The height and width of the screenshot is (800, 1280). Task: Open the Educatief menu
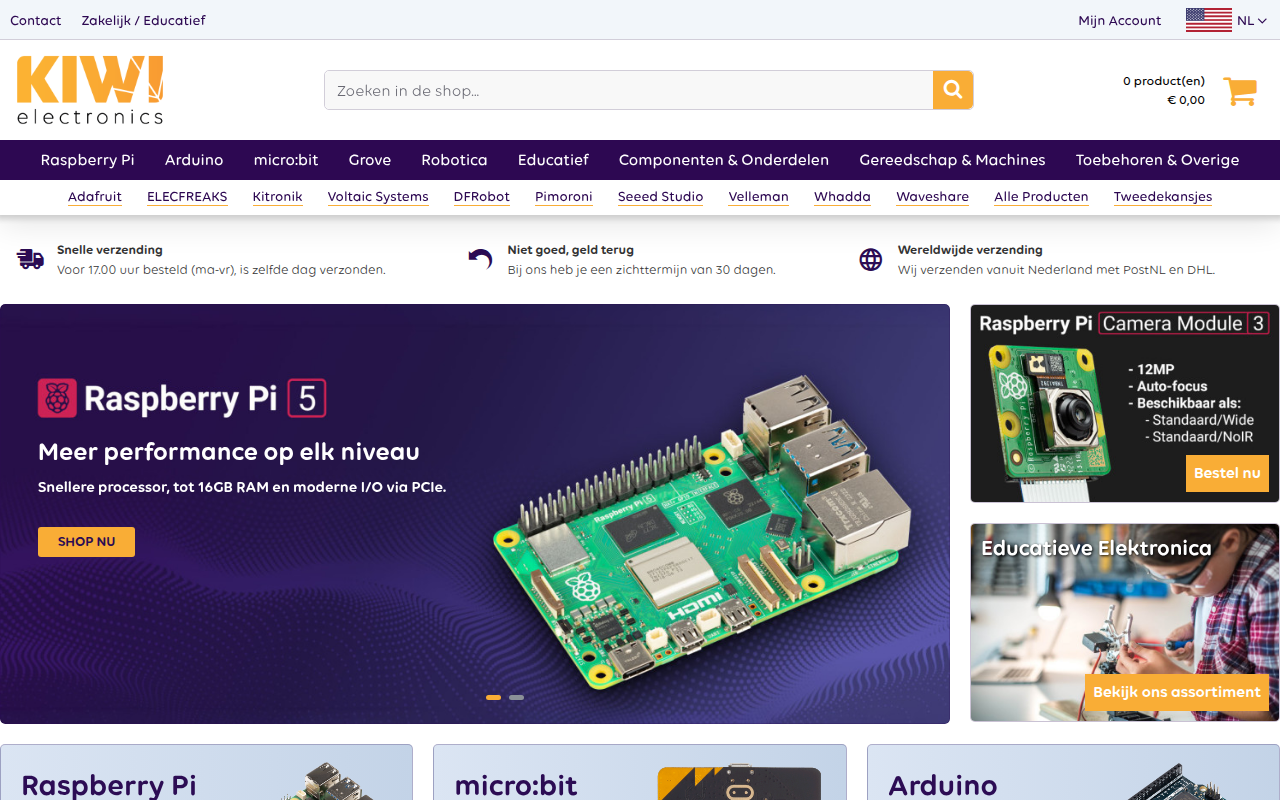[x=553, y=160]
